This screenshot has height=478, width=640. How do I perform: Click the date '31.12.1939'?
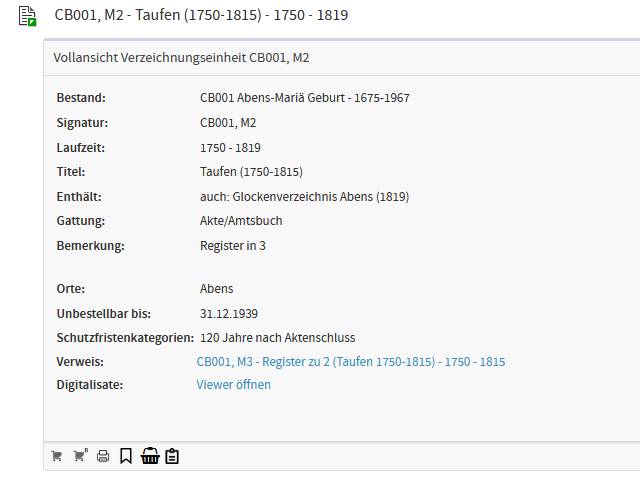click(x=230, y=313)
